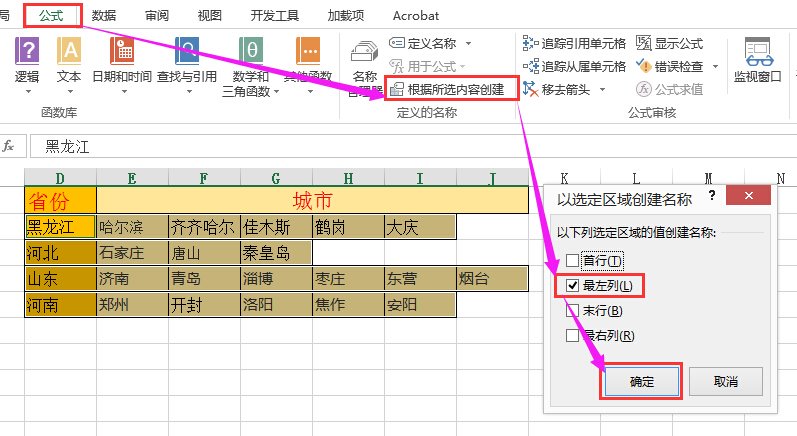Expand the Text (文本) dropdown arrow
The height and width of the screenshot is (436, 797).
click(70, 91)
